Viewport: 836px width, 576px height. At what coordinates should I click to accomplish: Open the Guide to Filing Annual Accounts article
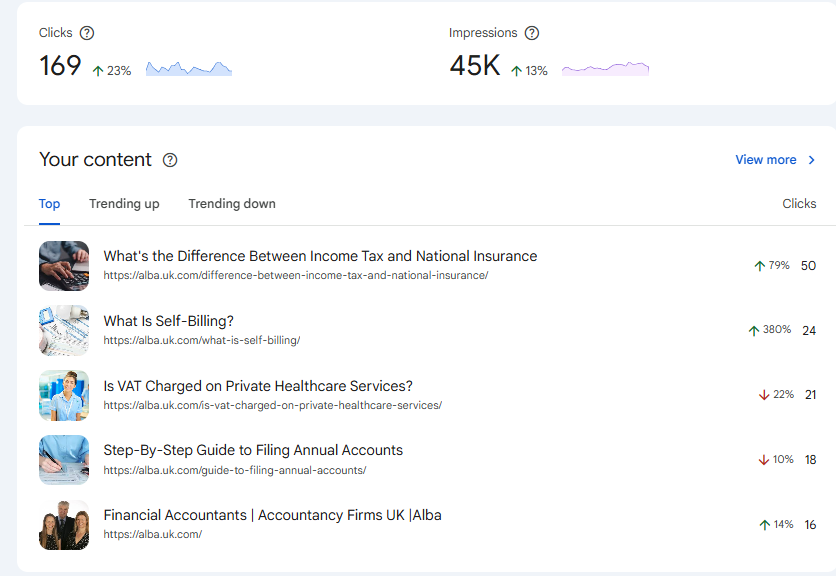pos(253,450)
